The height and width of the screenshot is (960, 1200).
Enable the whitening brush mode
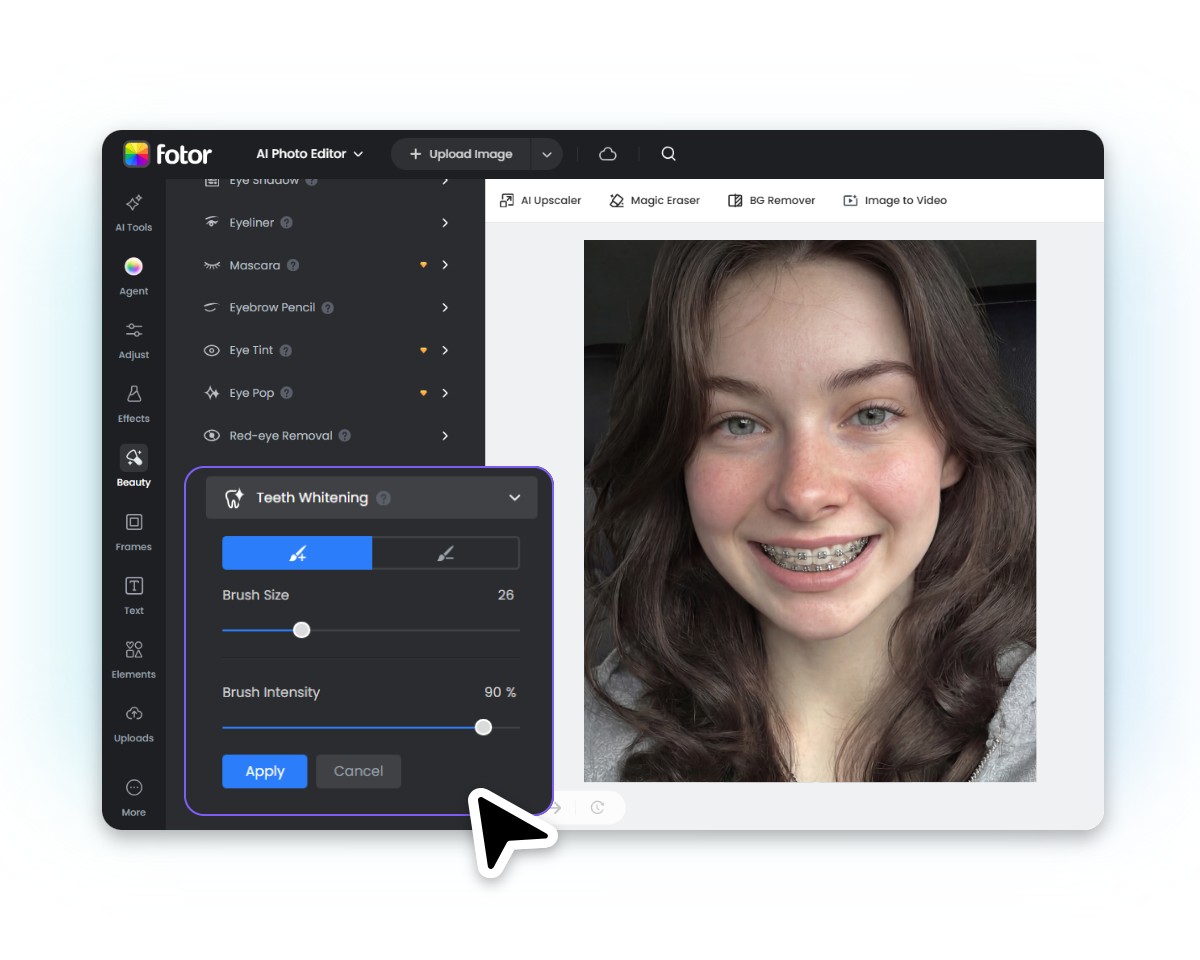296,552
